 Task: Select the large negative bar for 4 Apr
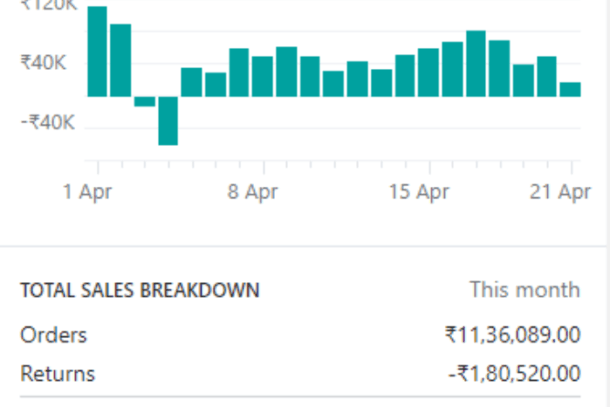(168, 121)
